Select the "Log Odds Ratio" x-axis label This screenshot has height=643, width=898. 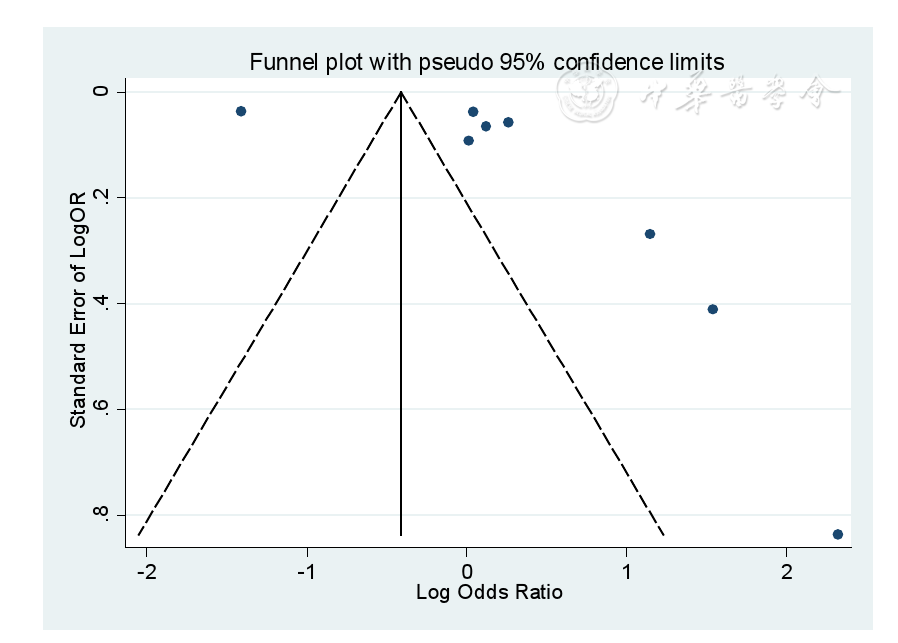tap(489, 593)
